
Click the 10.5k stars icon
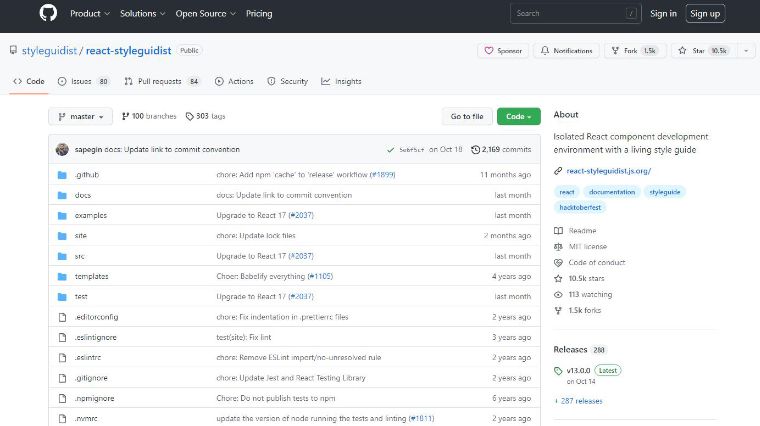click(558, 279)
